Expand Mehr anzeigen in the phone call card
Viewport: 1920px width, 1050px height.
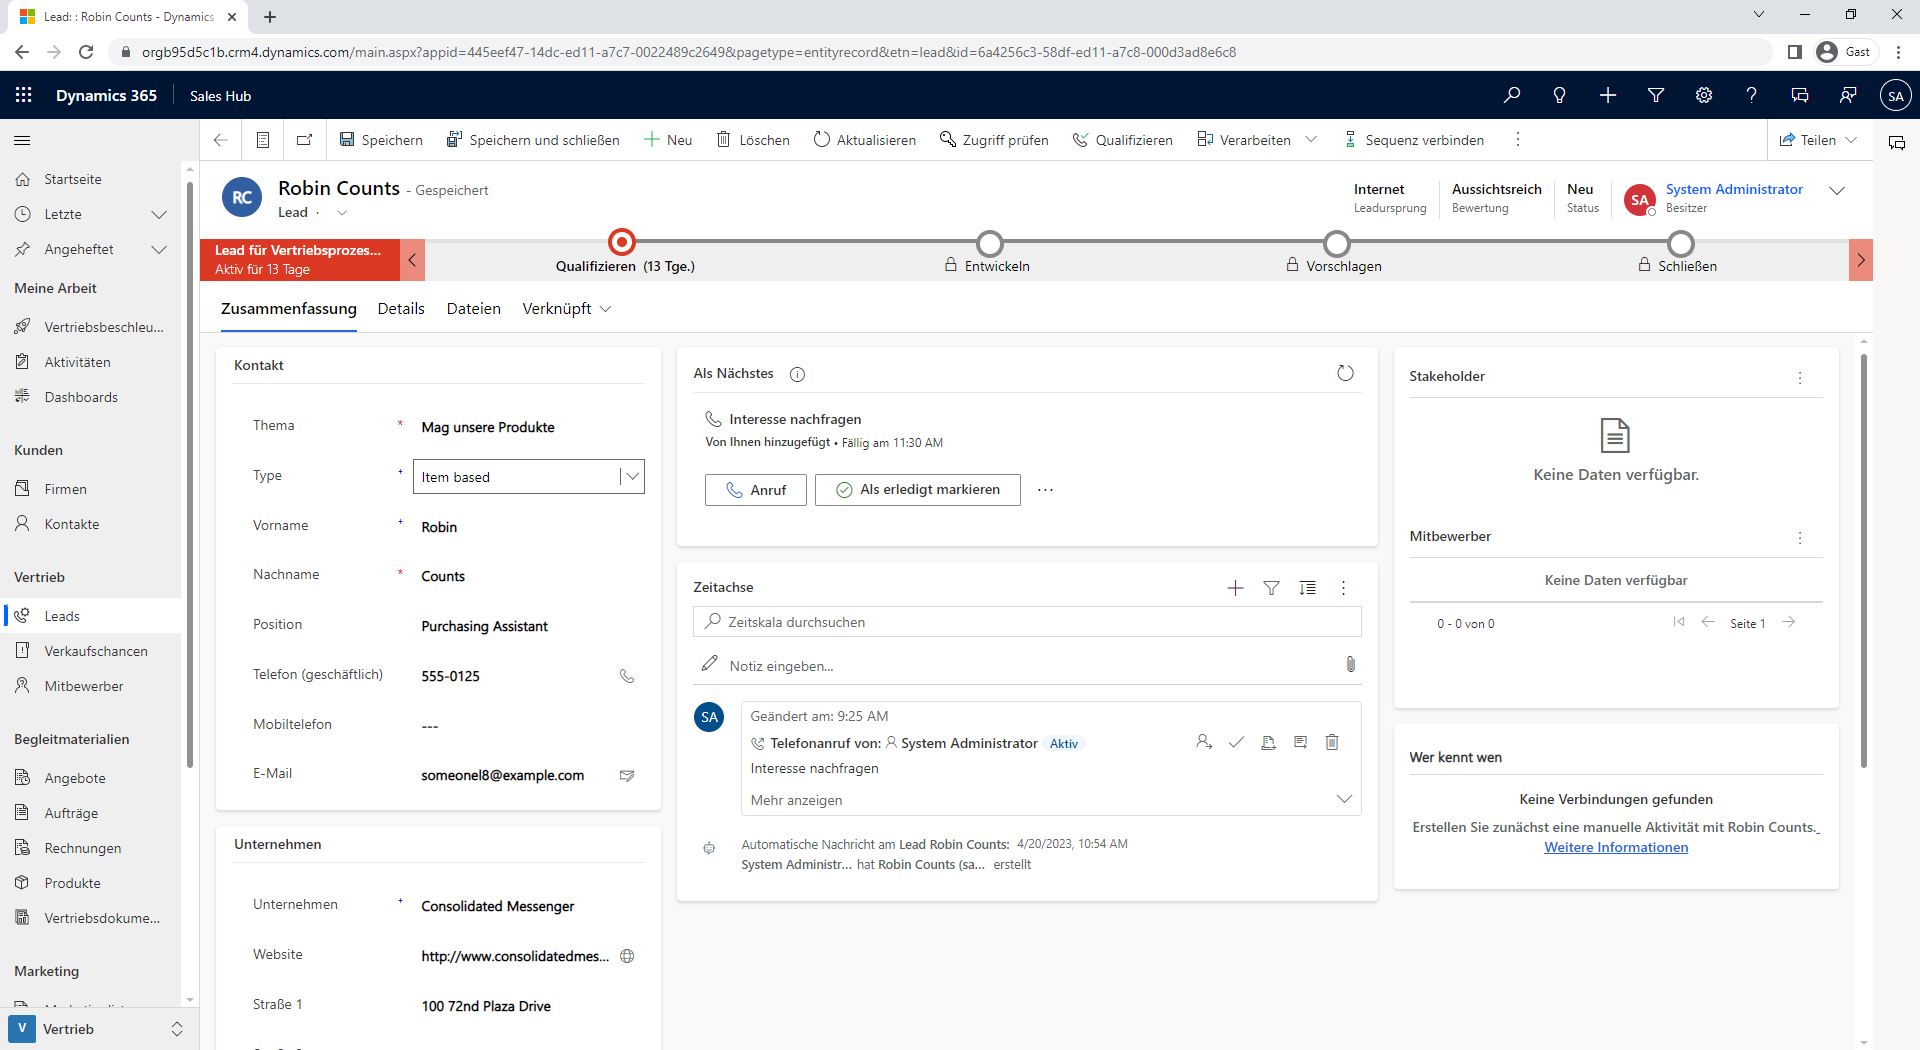pyautogui.click(x=1343, y=799)
